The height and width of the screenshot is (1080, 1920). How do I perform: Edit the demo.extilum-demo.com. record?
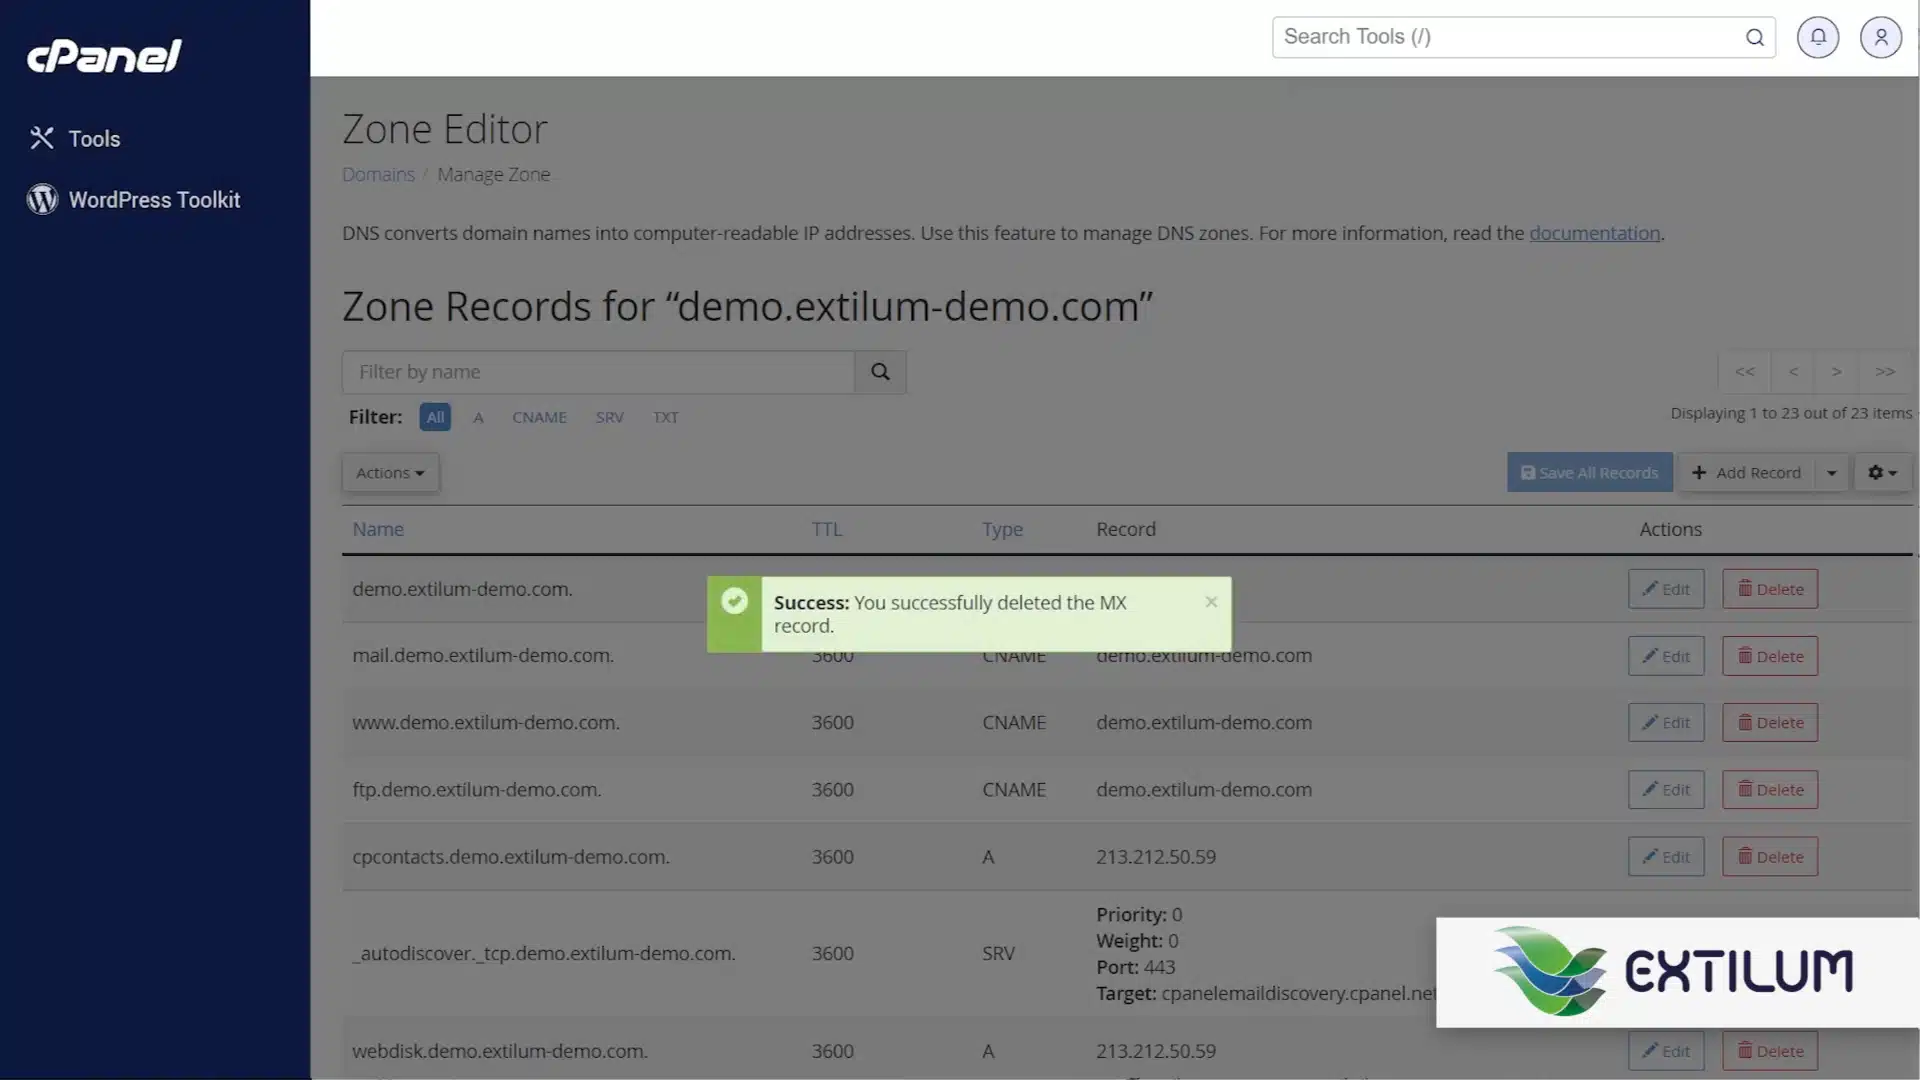tap(1666, 589)
